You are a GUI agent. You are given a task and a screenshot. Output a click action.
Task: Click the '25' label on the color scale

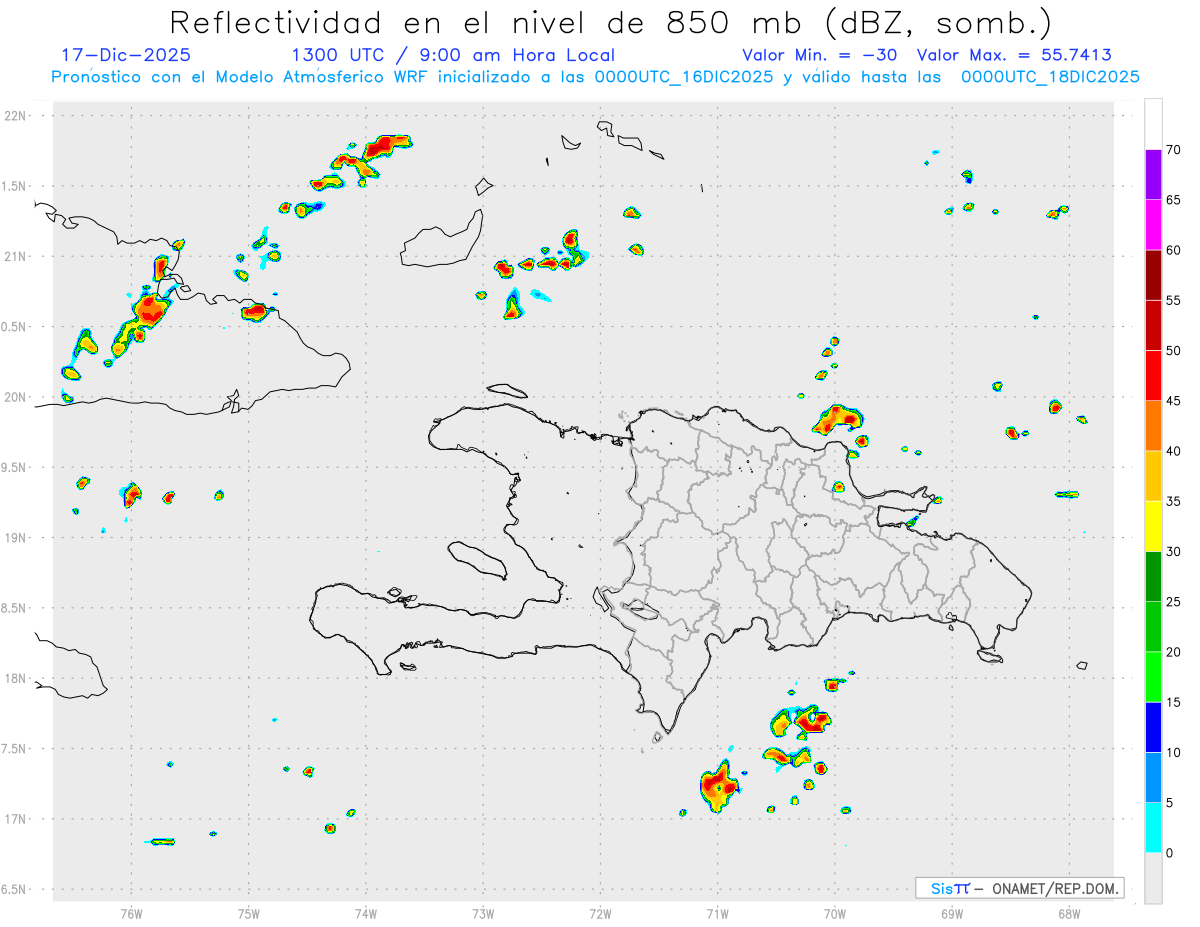[x=1174, y=602]
